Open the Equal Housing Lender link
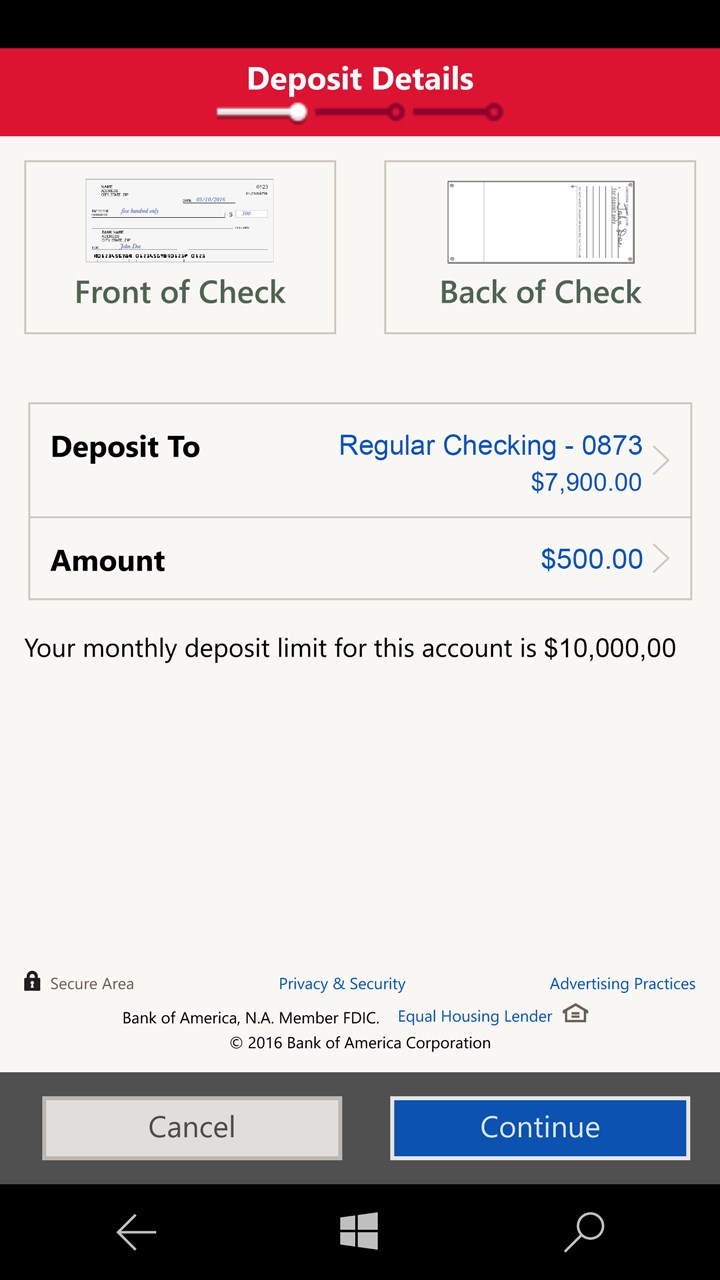The image size is (720, 1280). click(475, 1016)
